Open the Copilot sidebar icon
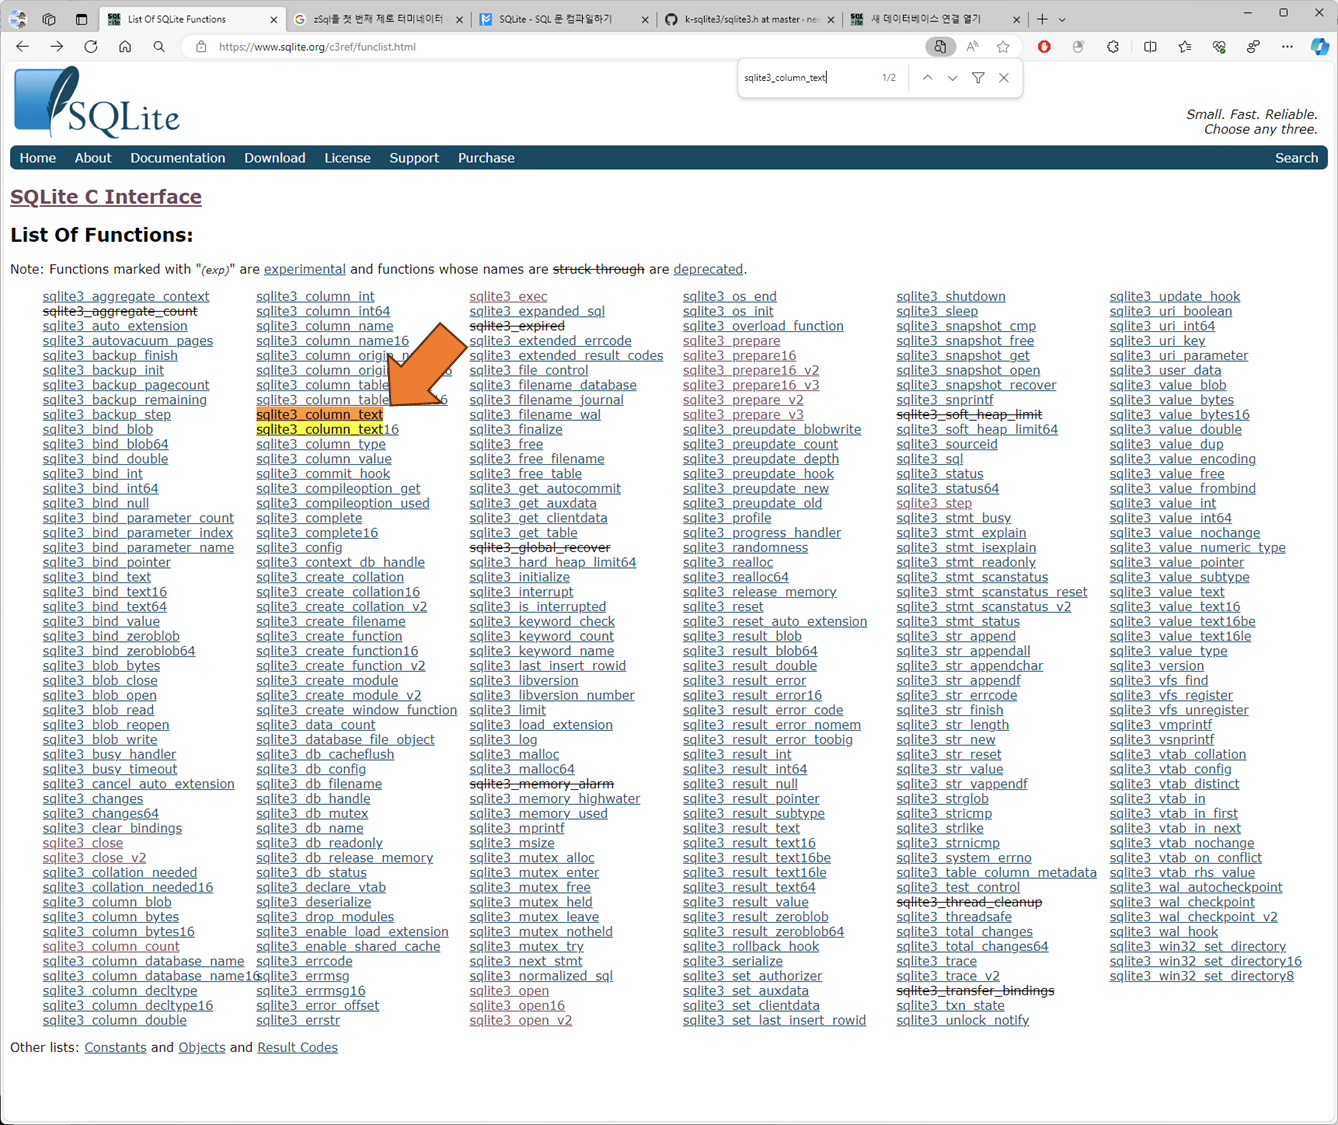 pyautogui.click(x=1320, y=47)
